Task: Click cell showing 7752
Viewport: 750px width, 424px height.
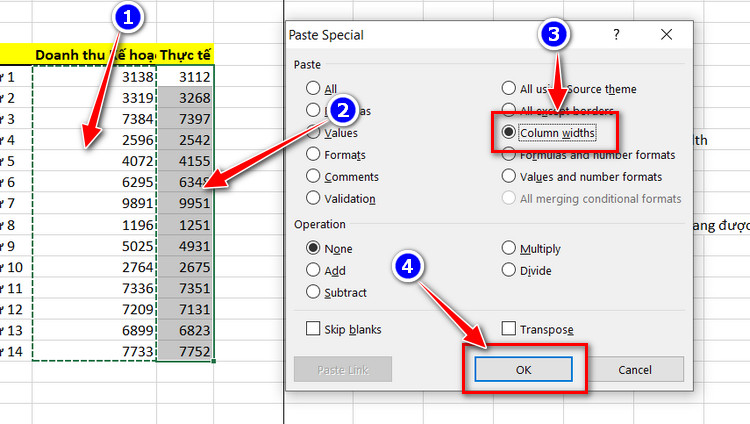Action: pyautogui.click(x=185, y=351)
